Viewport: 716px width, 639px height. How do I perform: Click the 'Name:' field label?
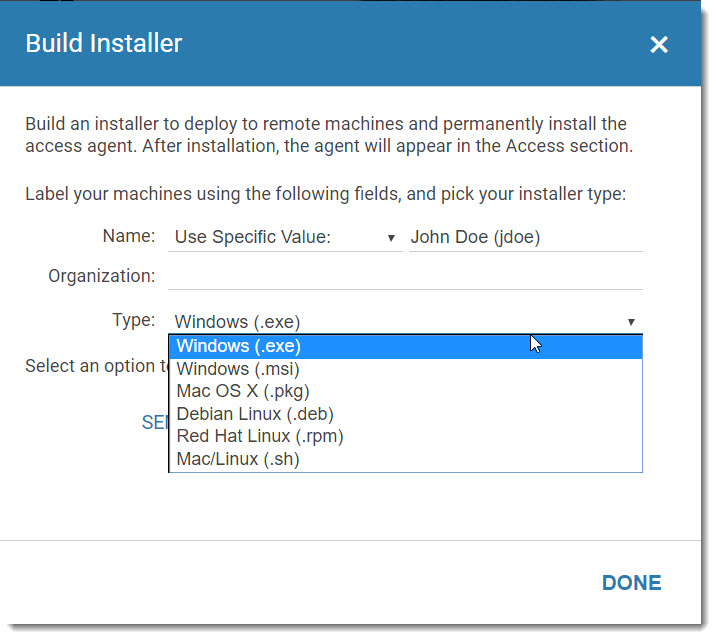pyautogui.click(x=129, y=237)
